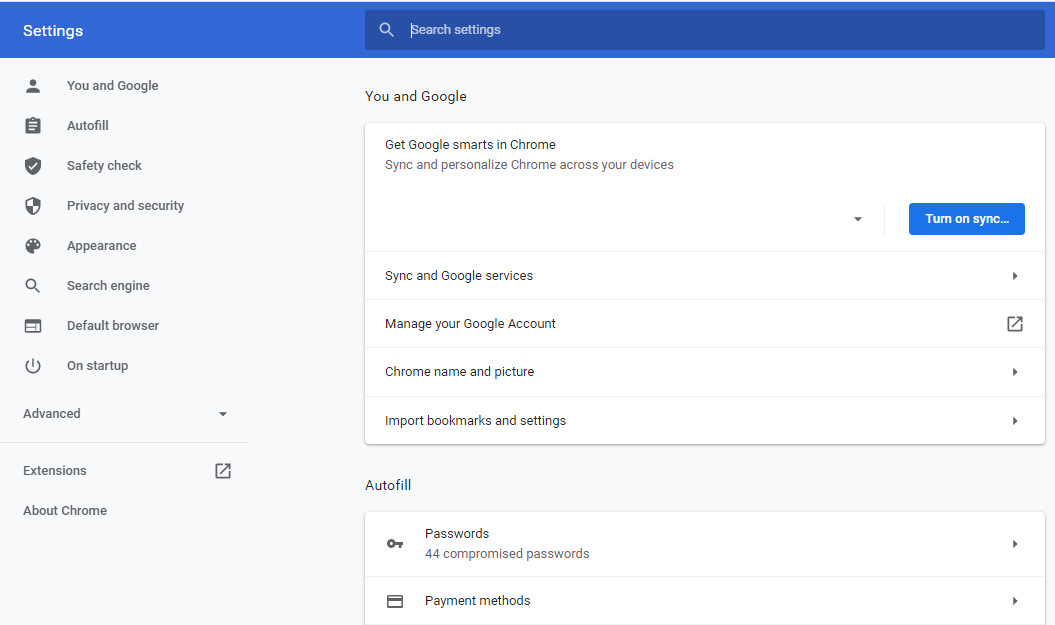Image resolution: width=1055 pixels, height=625 pixels.
Task: Open Chrome name and picture row
Action: click(x=704, y=372)
